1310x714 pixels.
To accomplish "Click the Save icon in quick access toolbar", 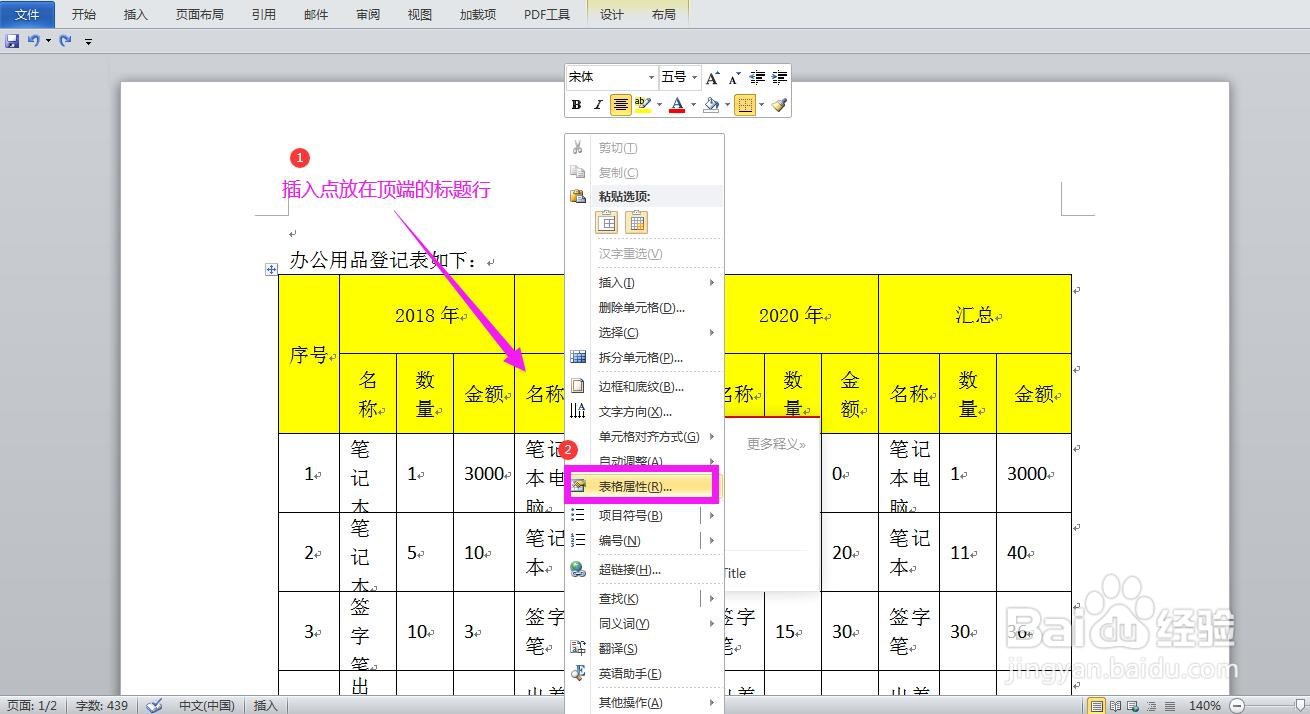I will coord(11,40).
